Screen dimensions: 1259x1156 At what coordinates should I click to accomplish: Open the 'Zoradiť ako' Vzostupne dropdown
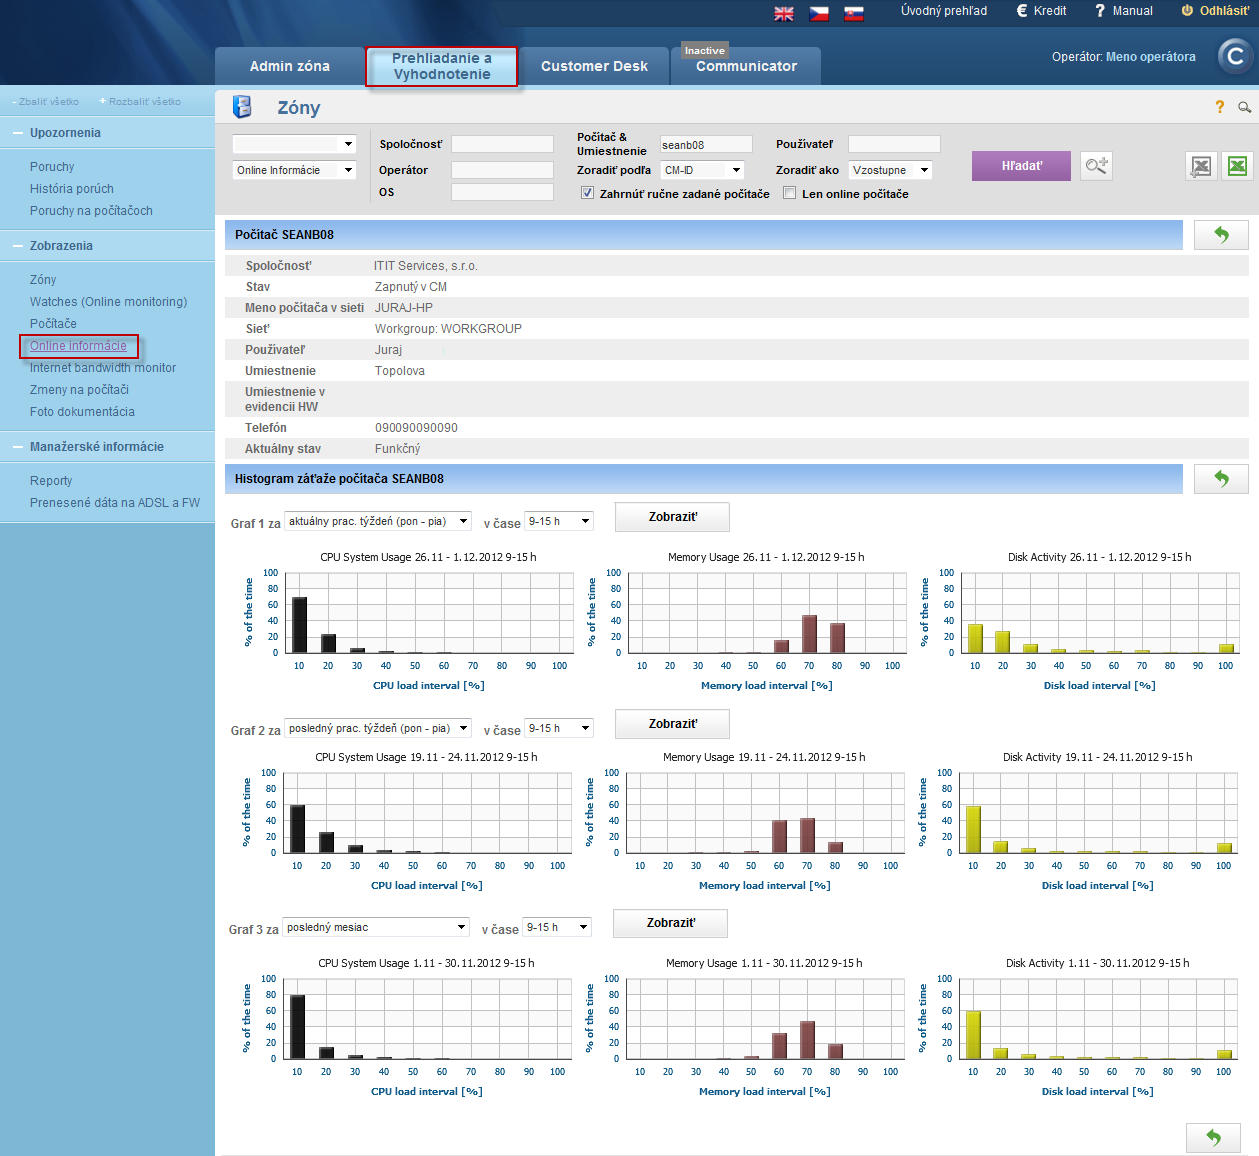890,170
